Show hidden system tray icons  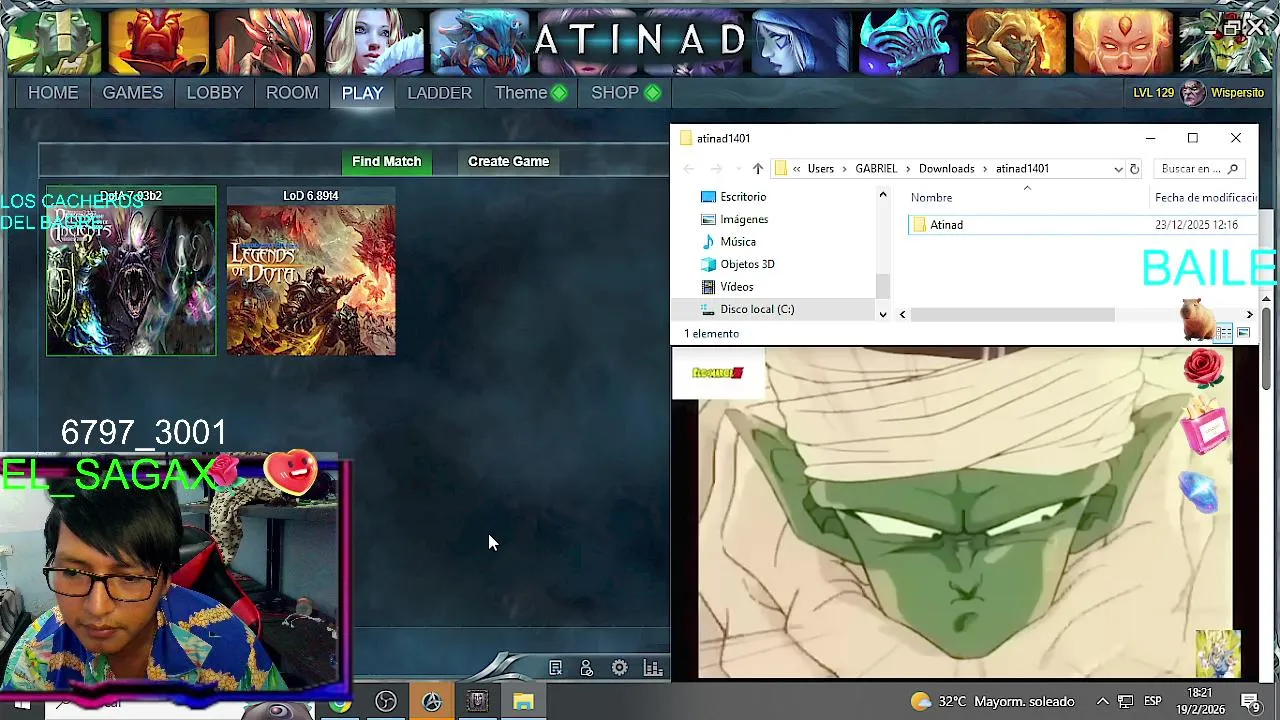tap(1102, 702)
